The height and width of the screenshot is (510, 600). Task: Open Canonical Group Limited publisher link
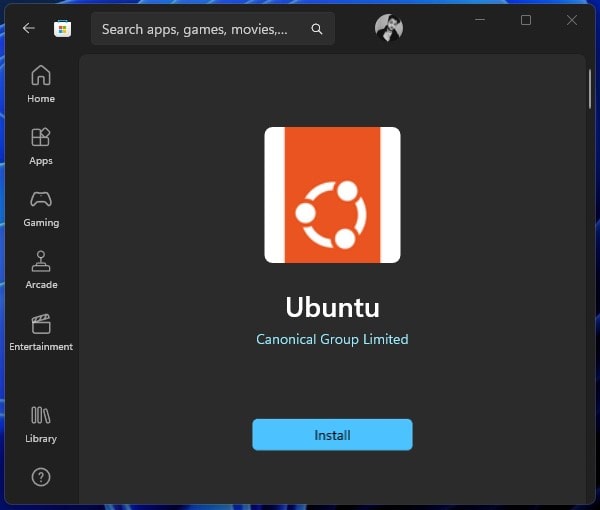332,339
